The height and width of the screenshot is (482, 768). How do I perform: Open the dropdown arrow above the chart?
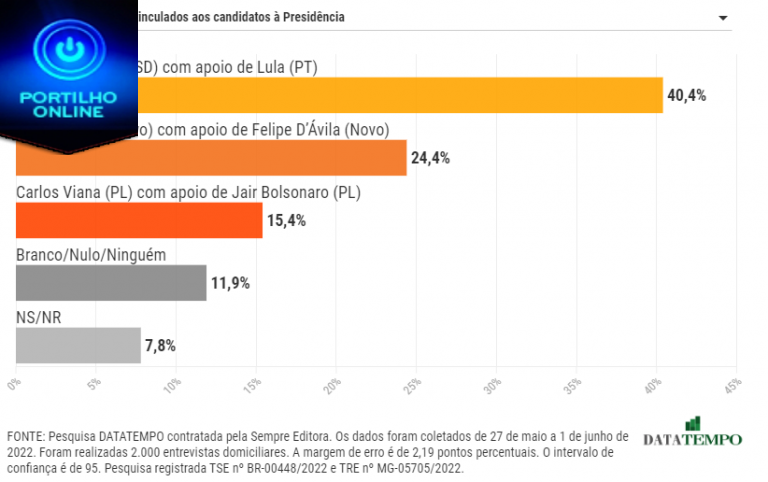click(723, 19)
